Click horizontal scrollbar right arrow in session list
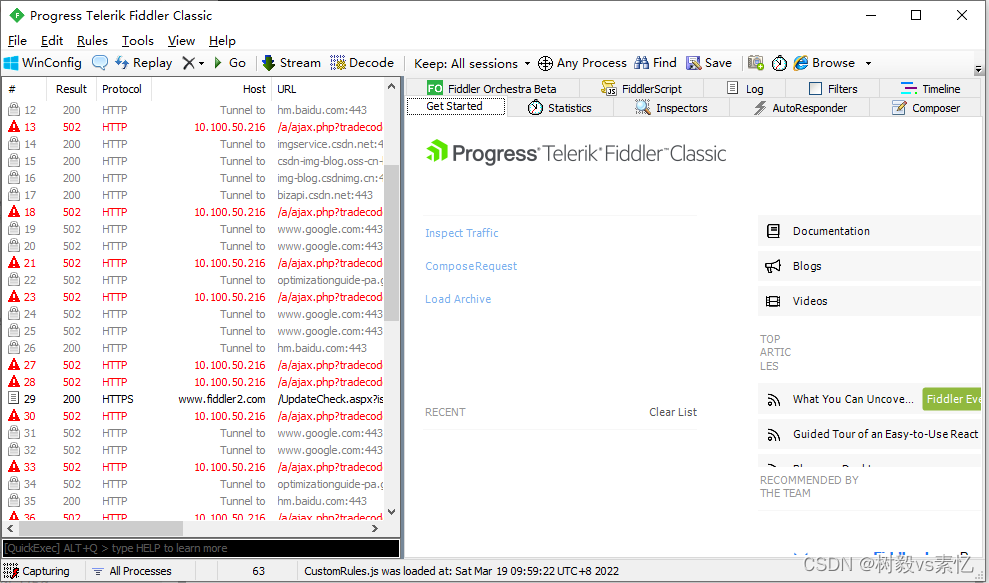This screenshot has height=583, width=989. (375, 528)
